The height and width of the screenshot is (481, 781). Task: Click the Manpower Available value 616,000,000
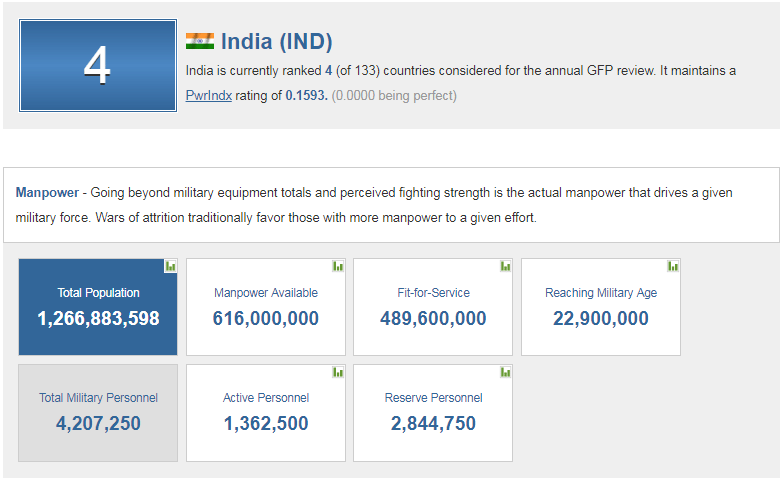(266, 319)
